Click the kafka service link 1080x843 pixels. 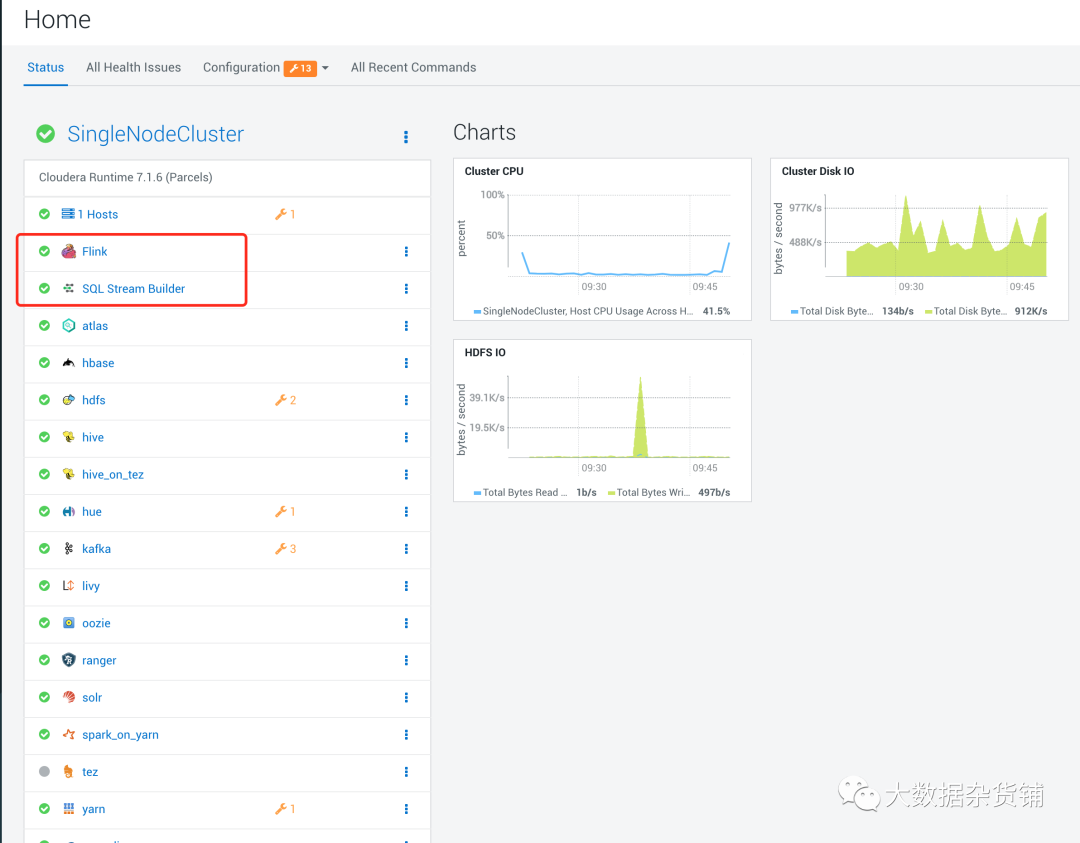click(x=96, y=549)
